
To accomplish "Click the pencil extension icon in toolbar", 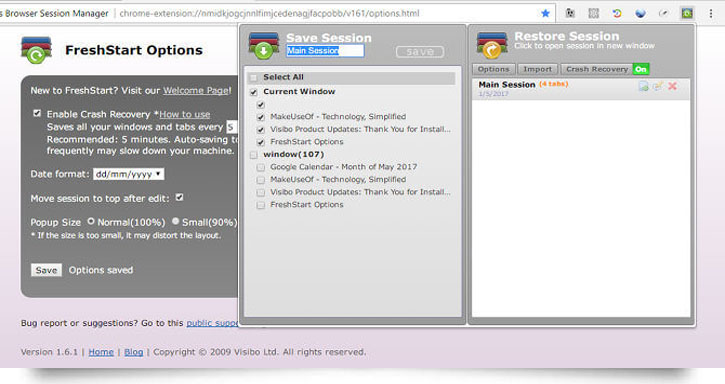I will click(664, 13).
